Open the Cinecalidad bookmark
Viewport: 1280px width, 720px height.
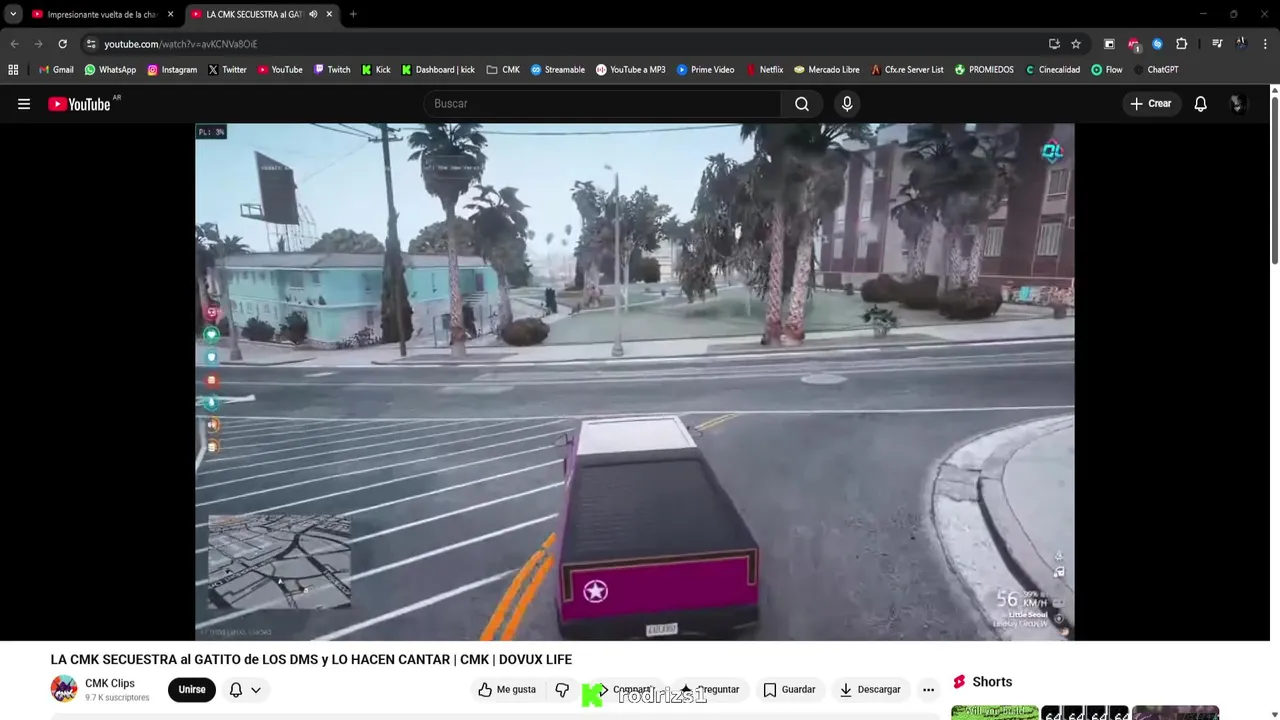click(x=1052, y=70)
